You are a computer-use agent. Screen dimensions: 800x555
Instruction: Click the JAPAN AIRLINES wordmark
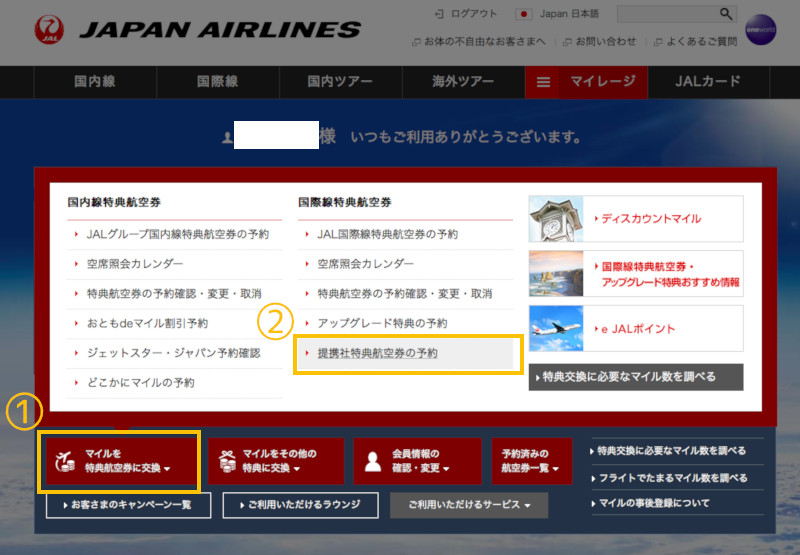[220, 30]
